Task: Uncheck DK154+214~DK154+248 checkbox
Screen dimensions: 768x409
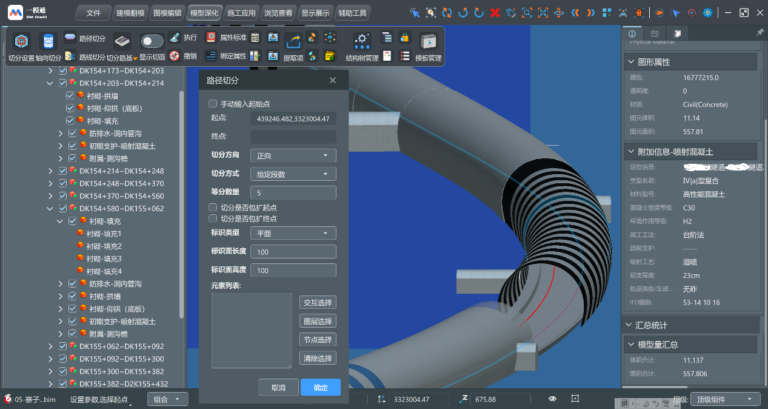Action: (63, 171)
